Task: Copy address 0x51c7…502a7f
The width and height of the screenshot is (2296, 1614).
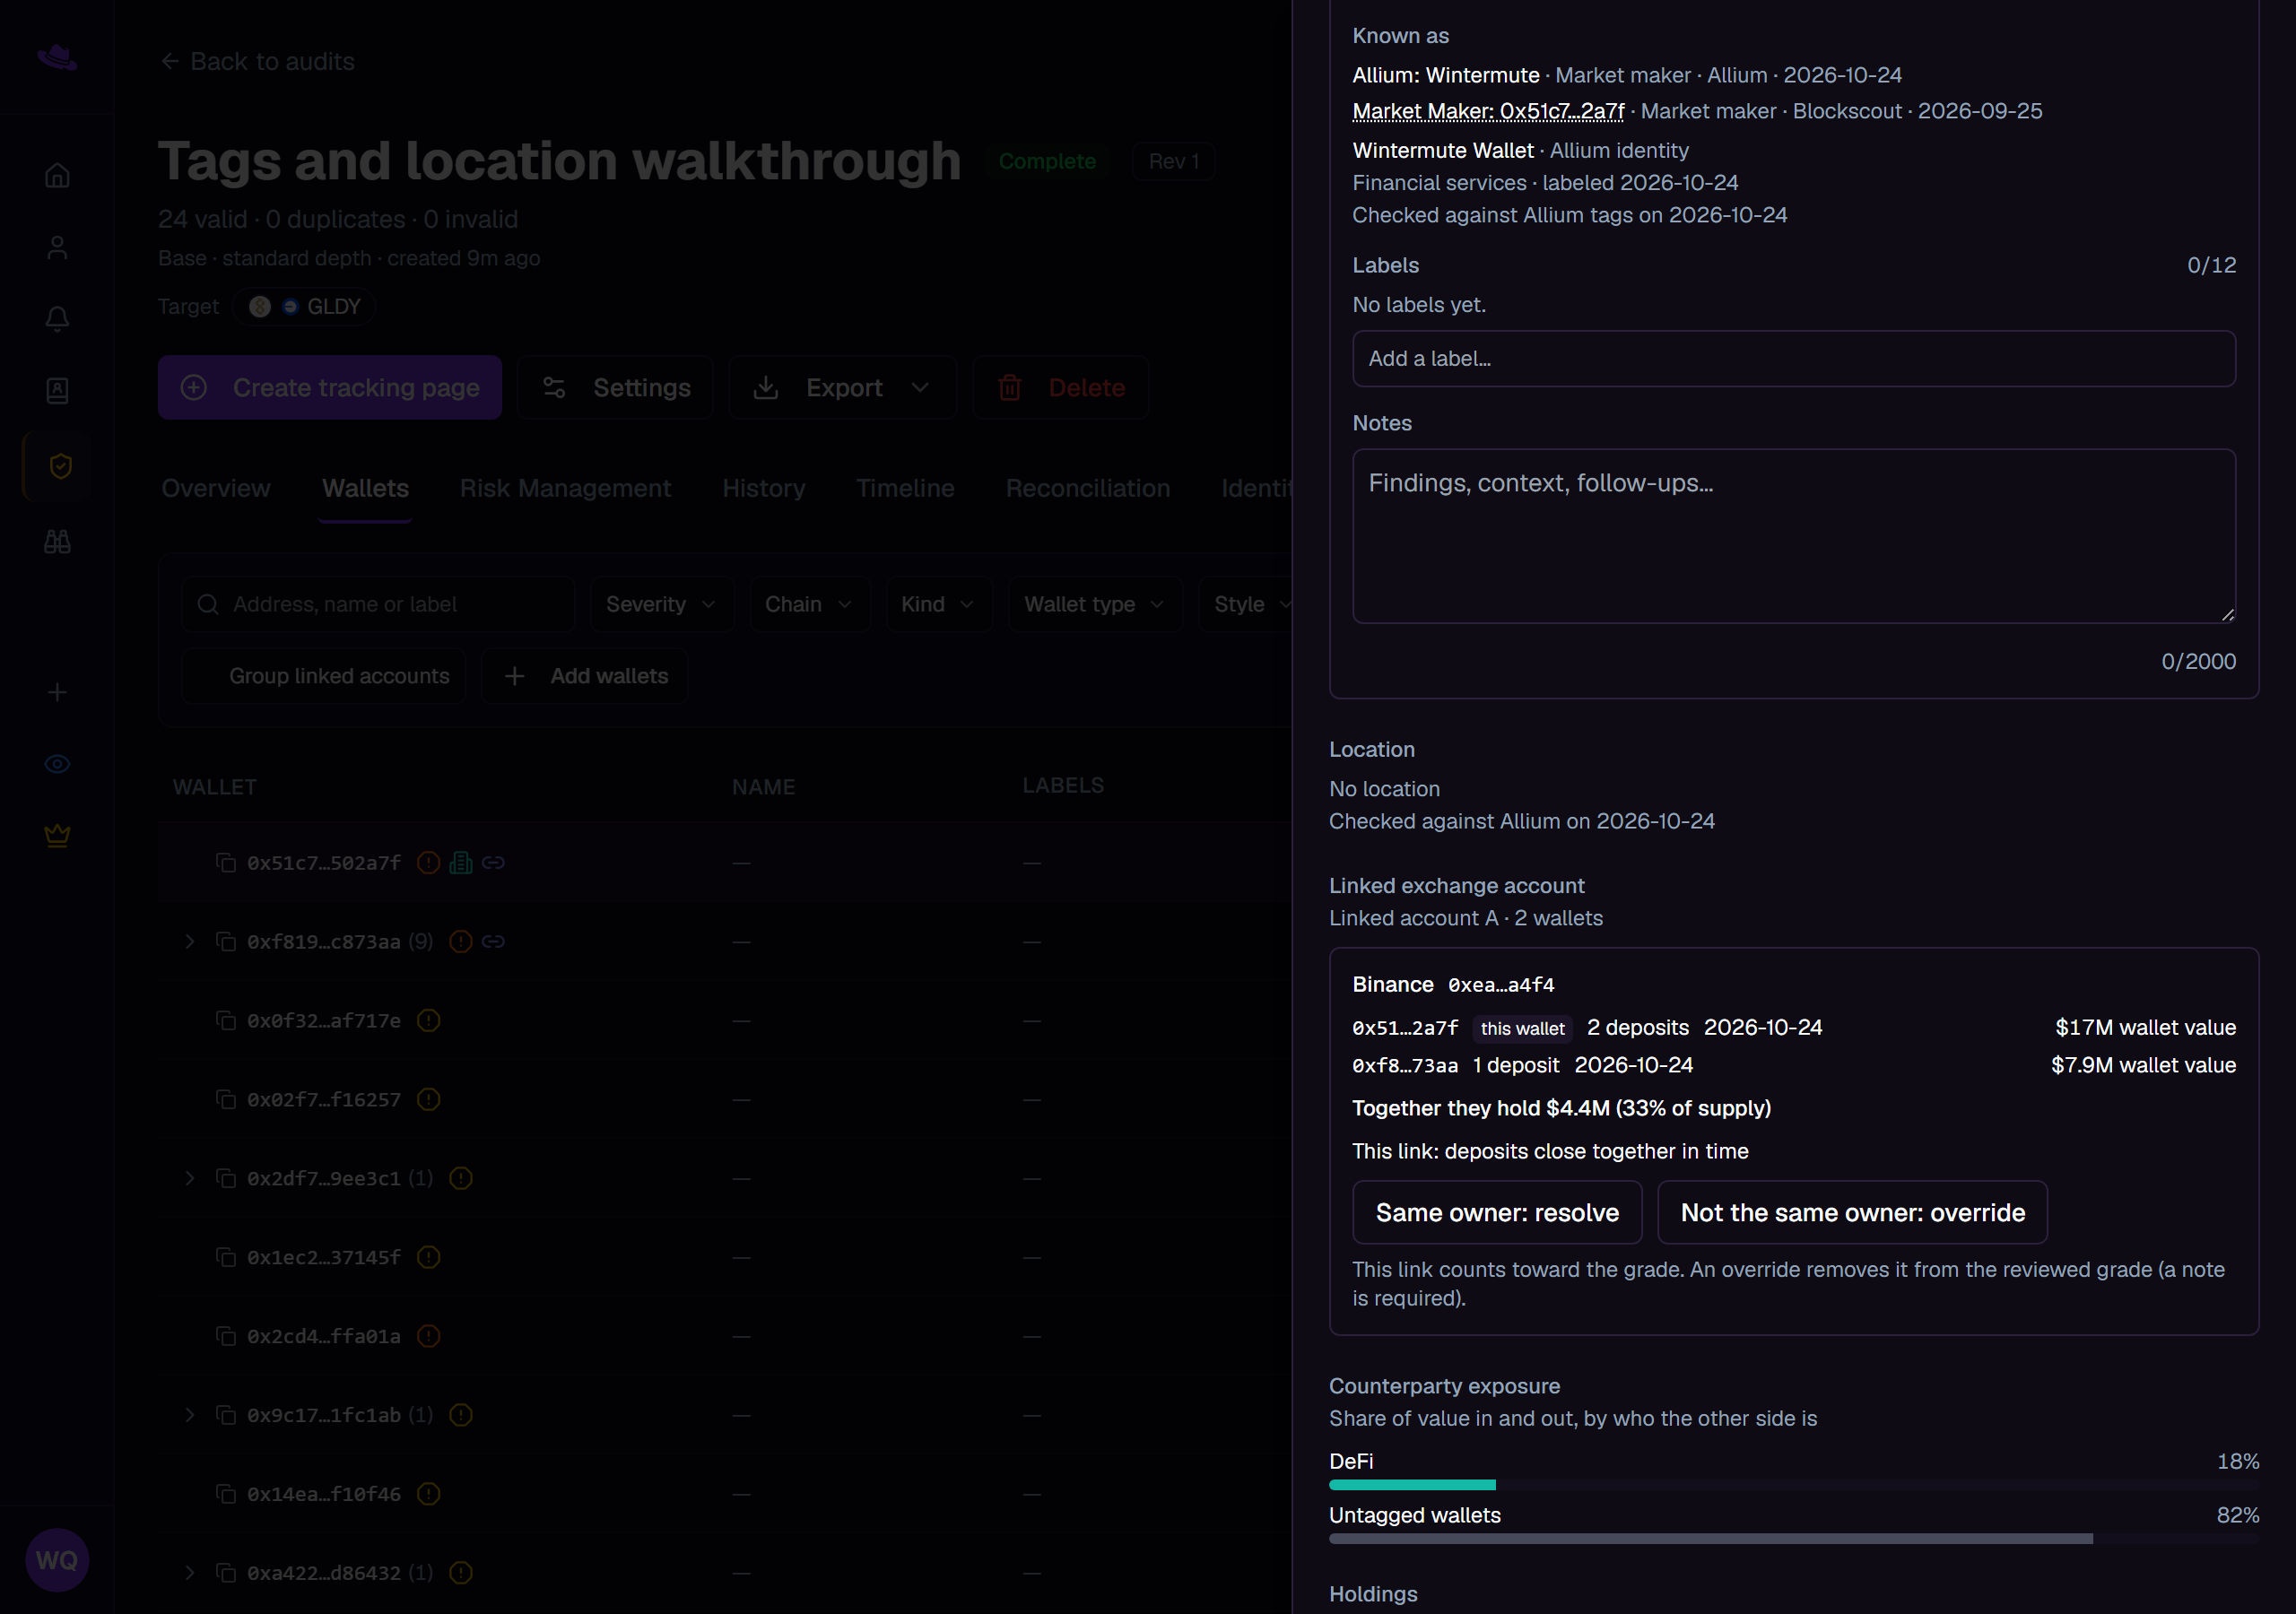Action: coord(226,862)
